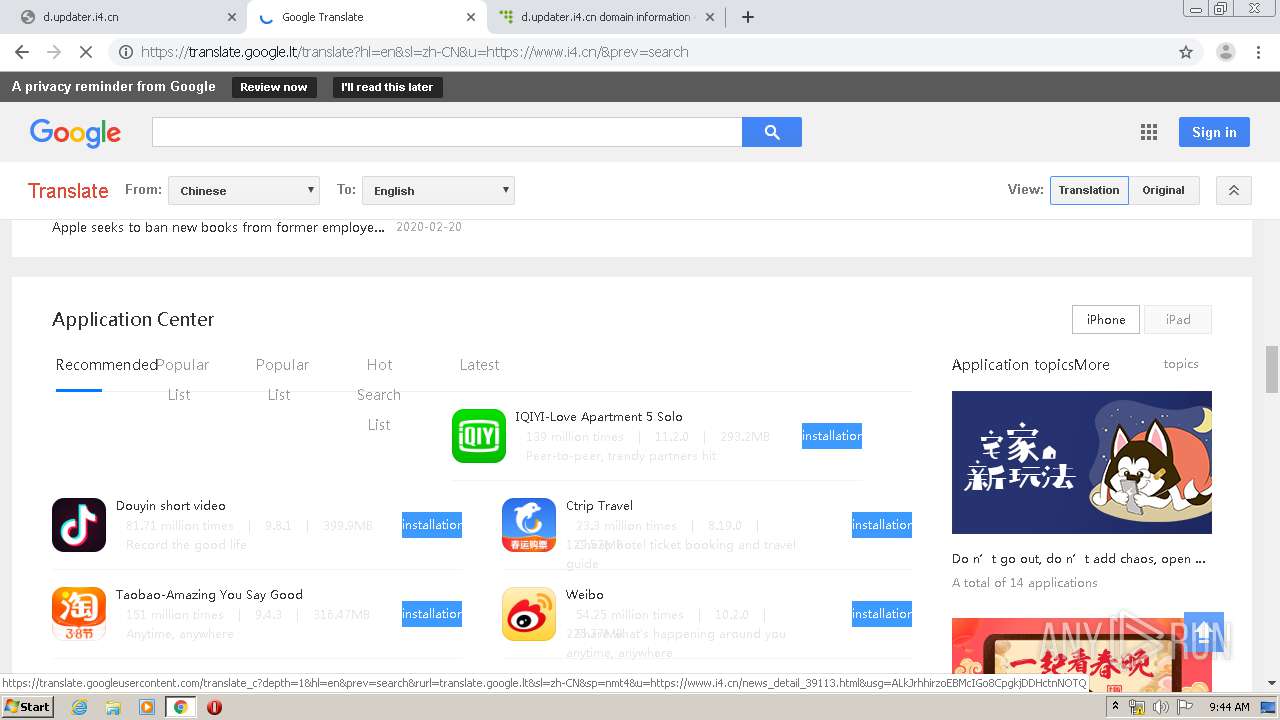
Task: Go back to previous page
Action: click(22, 52)
